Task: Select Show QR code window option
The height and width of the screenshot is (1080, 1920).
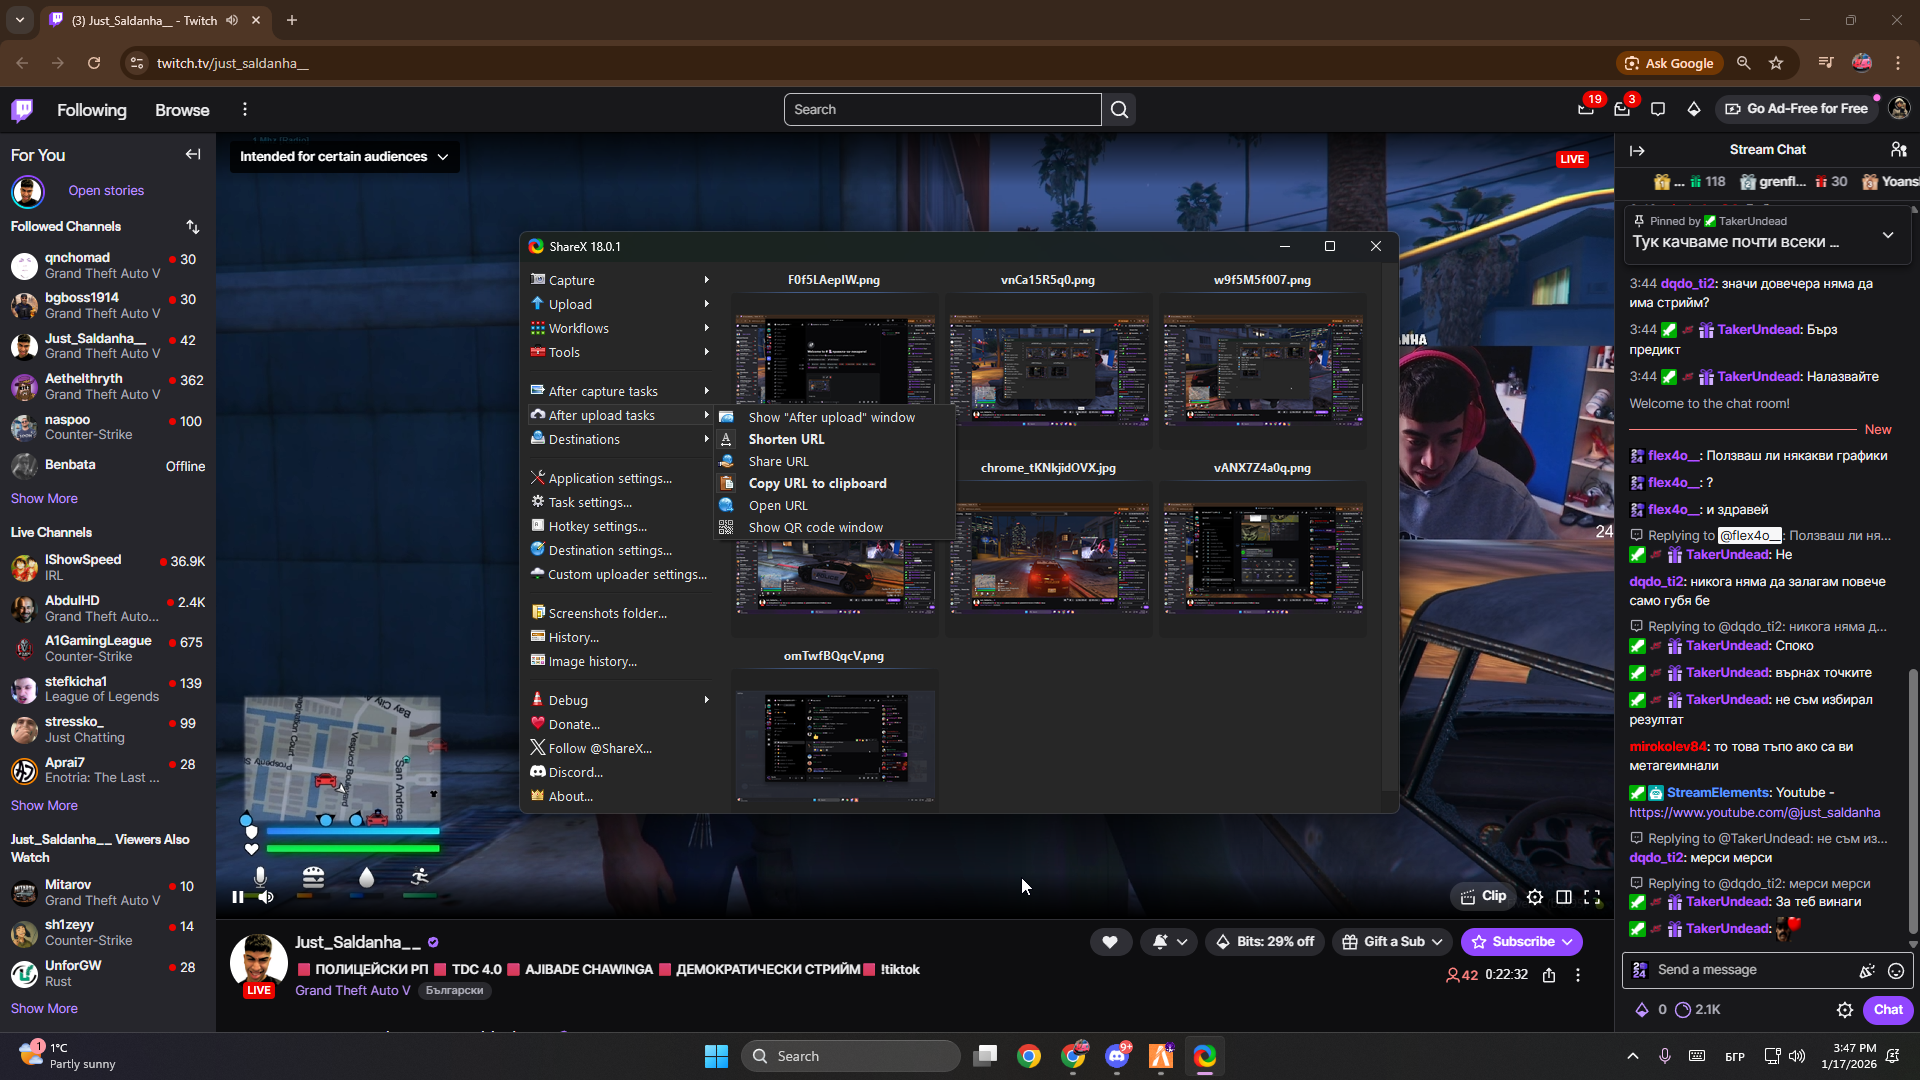Action: (x=815, y=527)
